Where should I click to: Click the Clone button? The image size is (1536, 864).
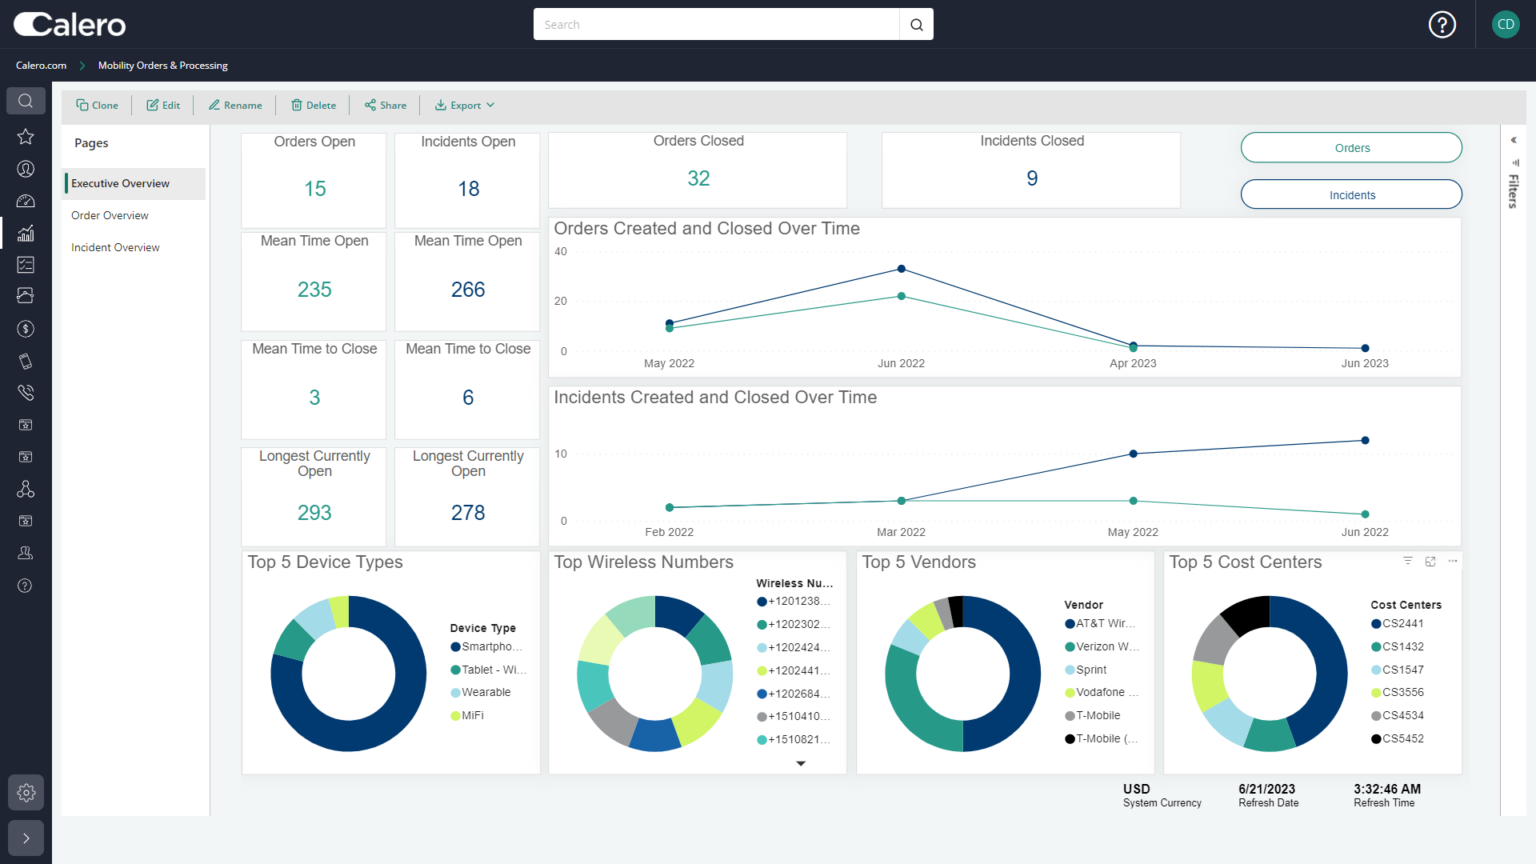(97, 105)
